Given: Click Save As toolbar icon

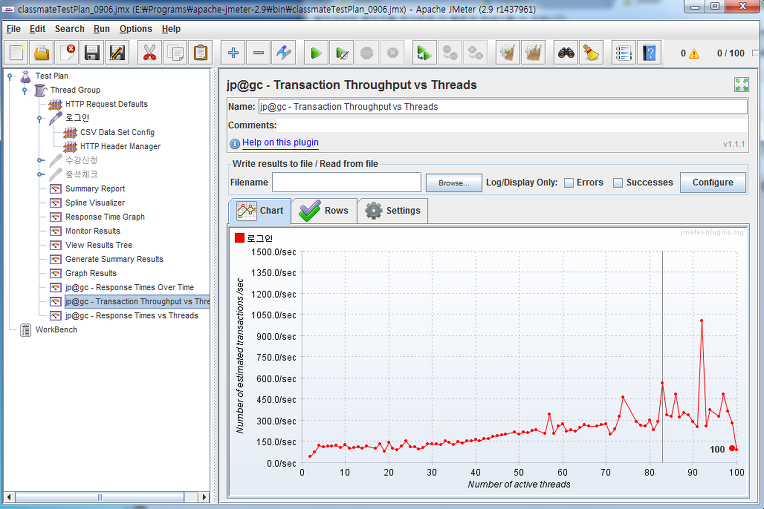Looking at the screenshot, I should 117,53.
